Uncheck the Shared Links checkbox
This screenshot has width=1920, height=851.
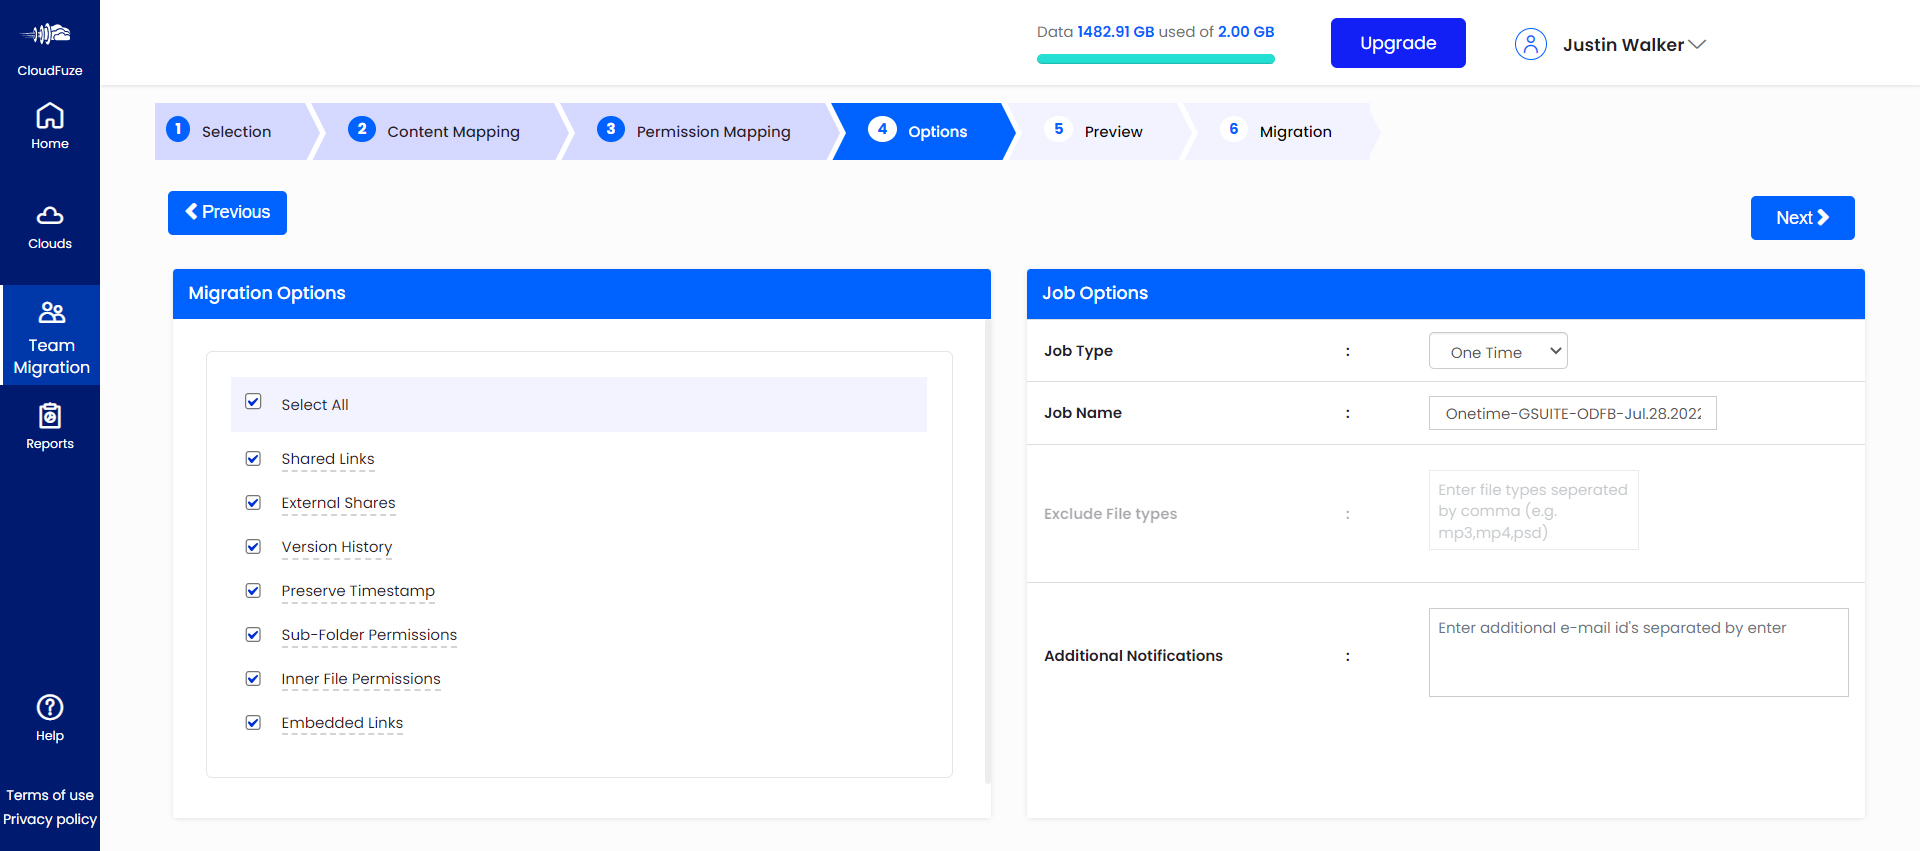pos(253,459)
